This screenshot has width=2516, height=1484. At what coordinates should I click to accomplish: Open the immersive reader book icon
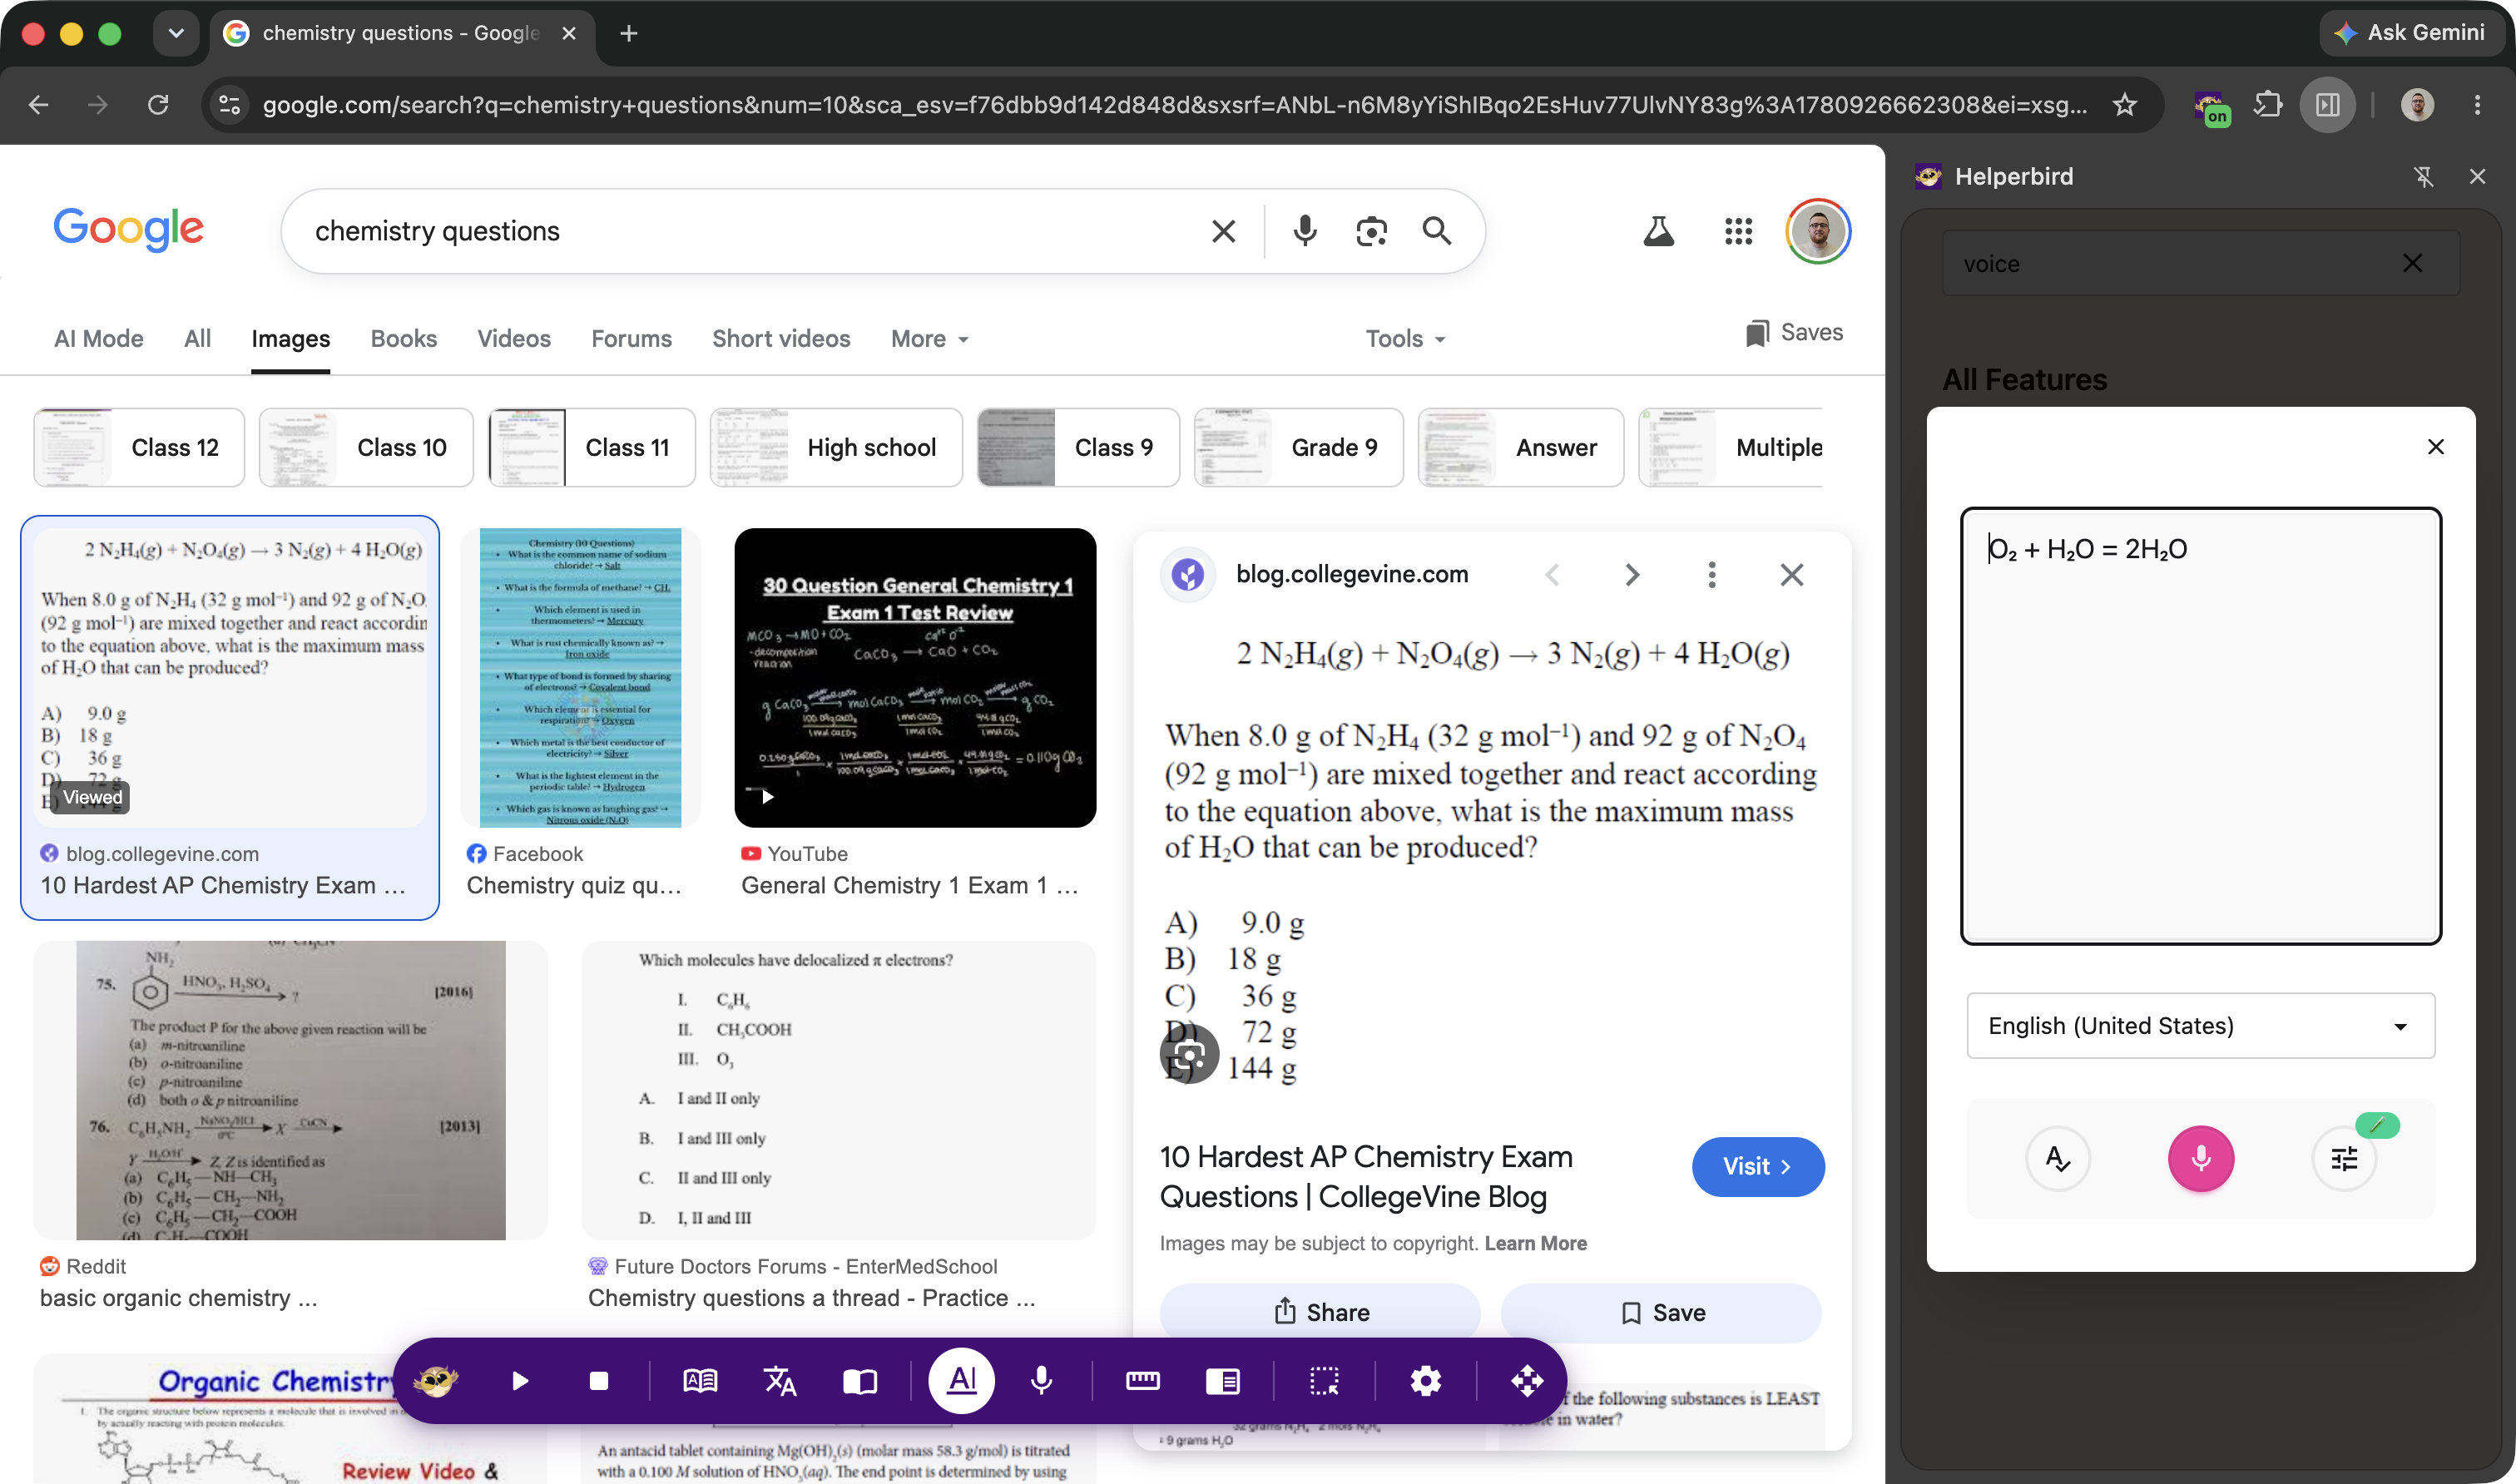(700, 1381)
